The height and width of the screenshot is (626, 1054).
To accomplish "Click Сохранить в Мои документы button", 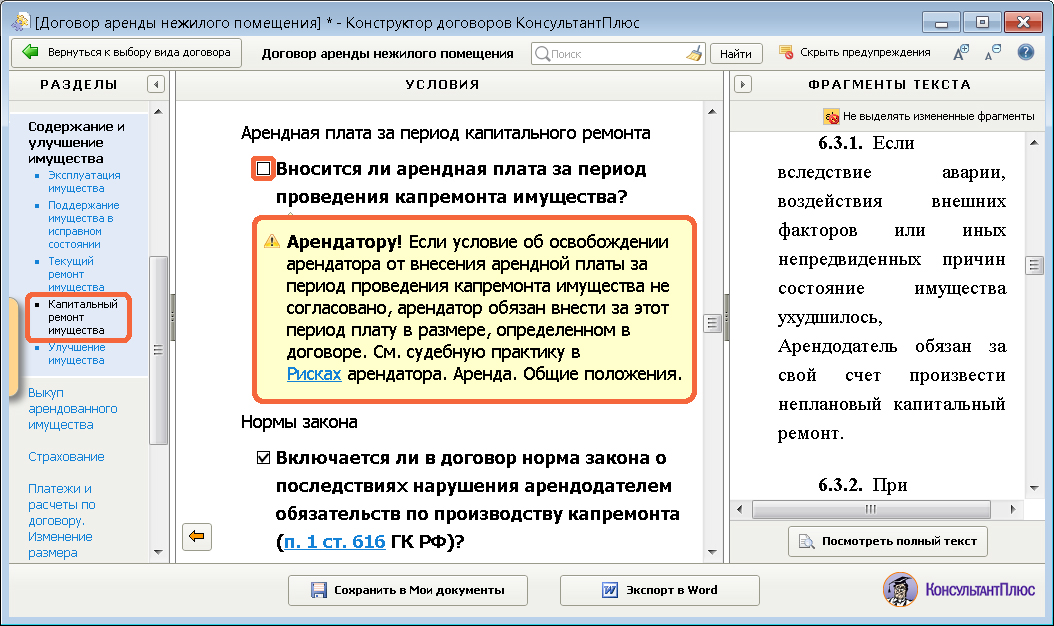I will 408,590.
